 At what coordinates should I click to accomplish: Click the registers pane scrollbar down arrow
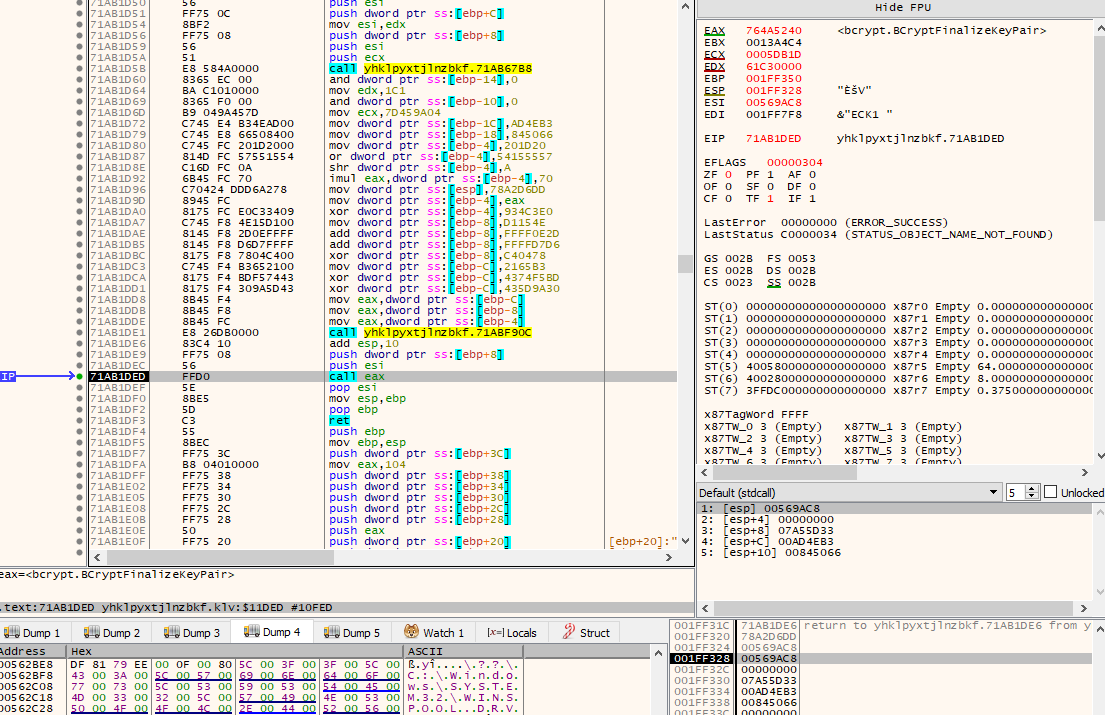pos(1099,456)
